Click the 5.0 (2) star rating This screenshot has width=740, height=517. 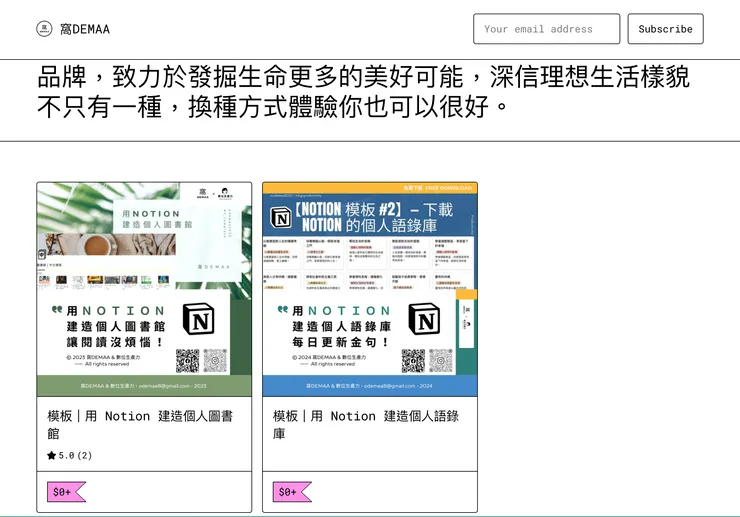point(69,455)
